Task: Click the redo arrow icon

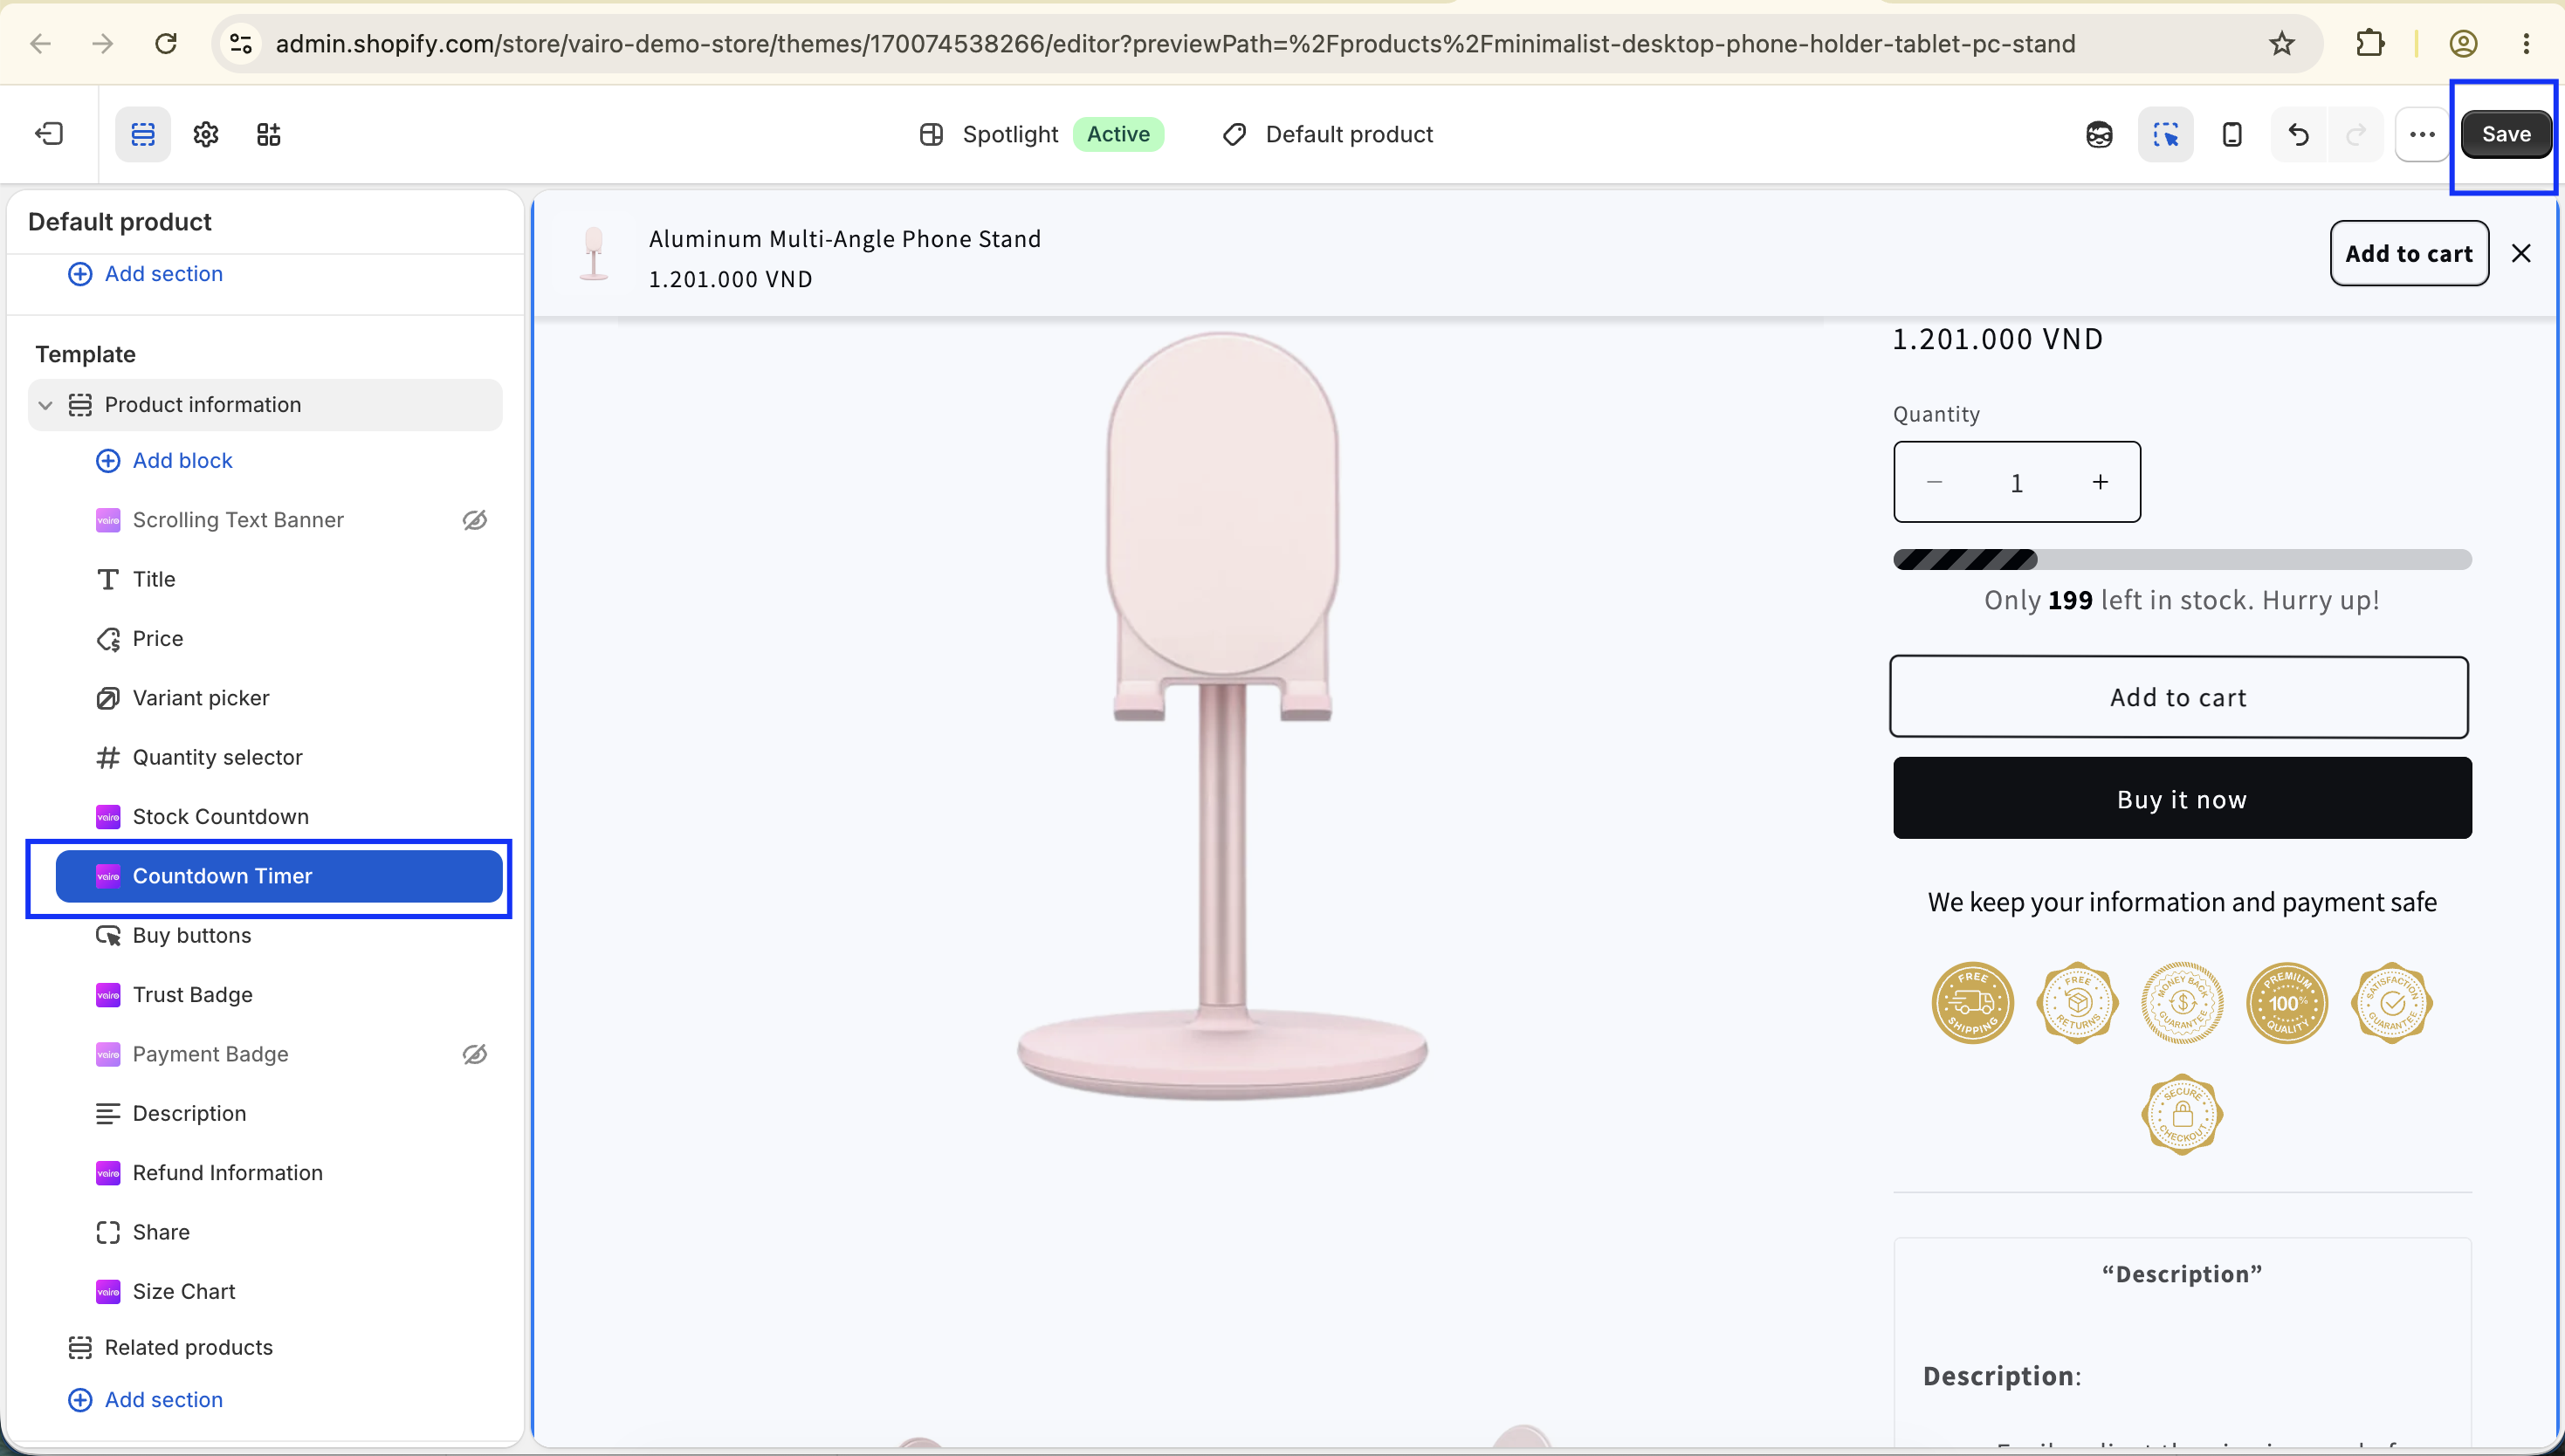Action: click(2356, 134)
